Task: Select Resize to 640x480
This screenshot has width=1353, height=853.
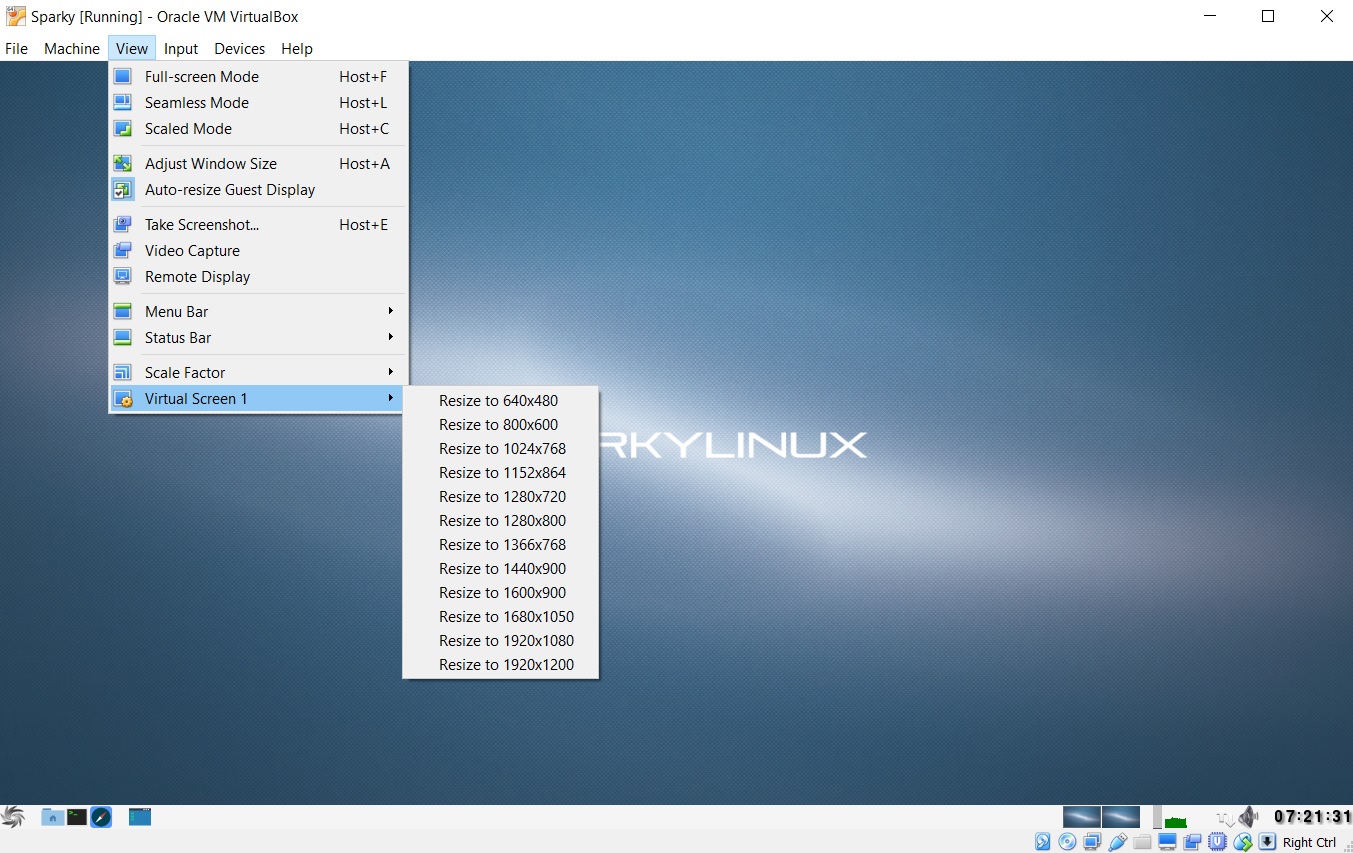Action: [x=500, y=401]
